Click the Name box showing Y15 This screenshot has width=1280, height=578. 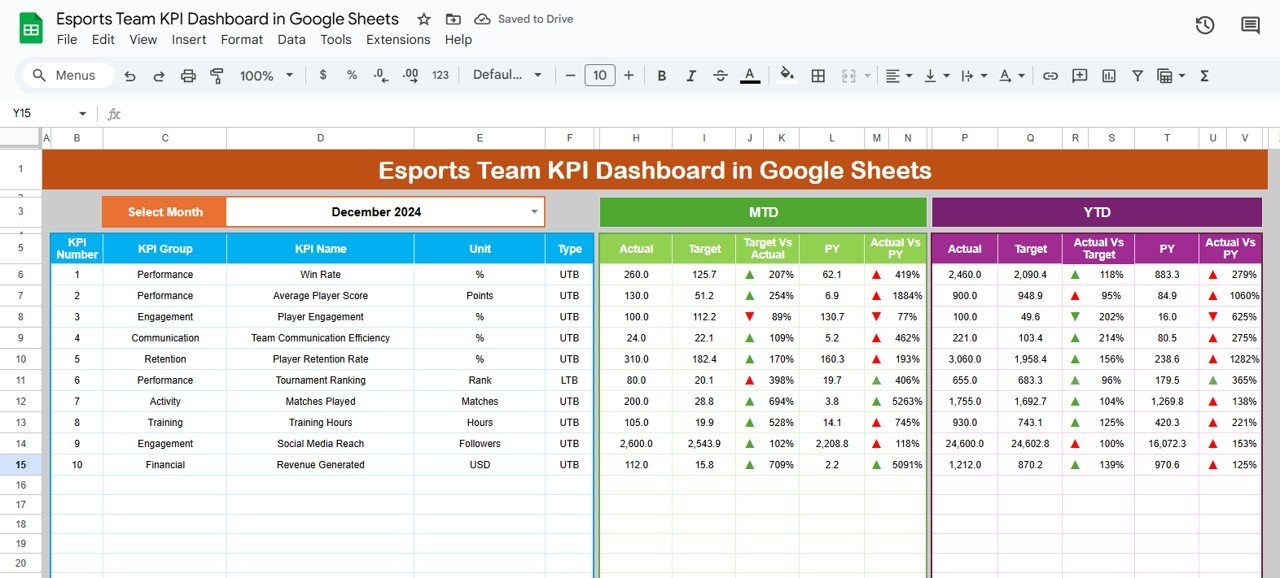40,114
